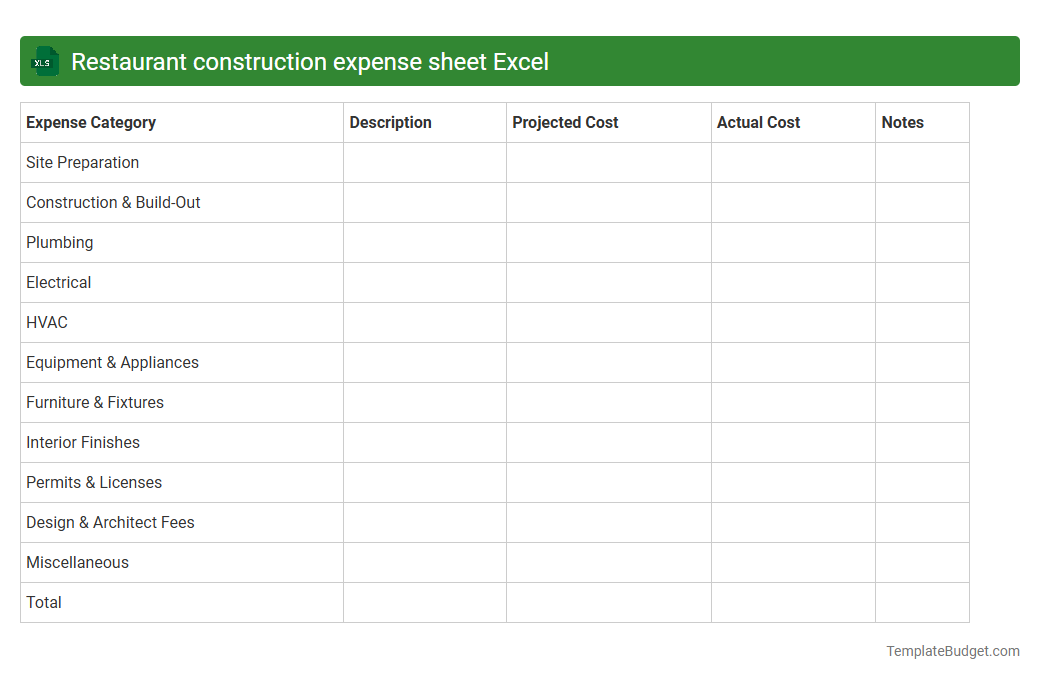Click the Miscellaneous expense row
The width and height of the screenshot is (1040, 680).
[77, 562]
